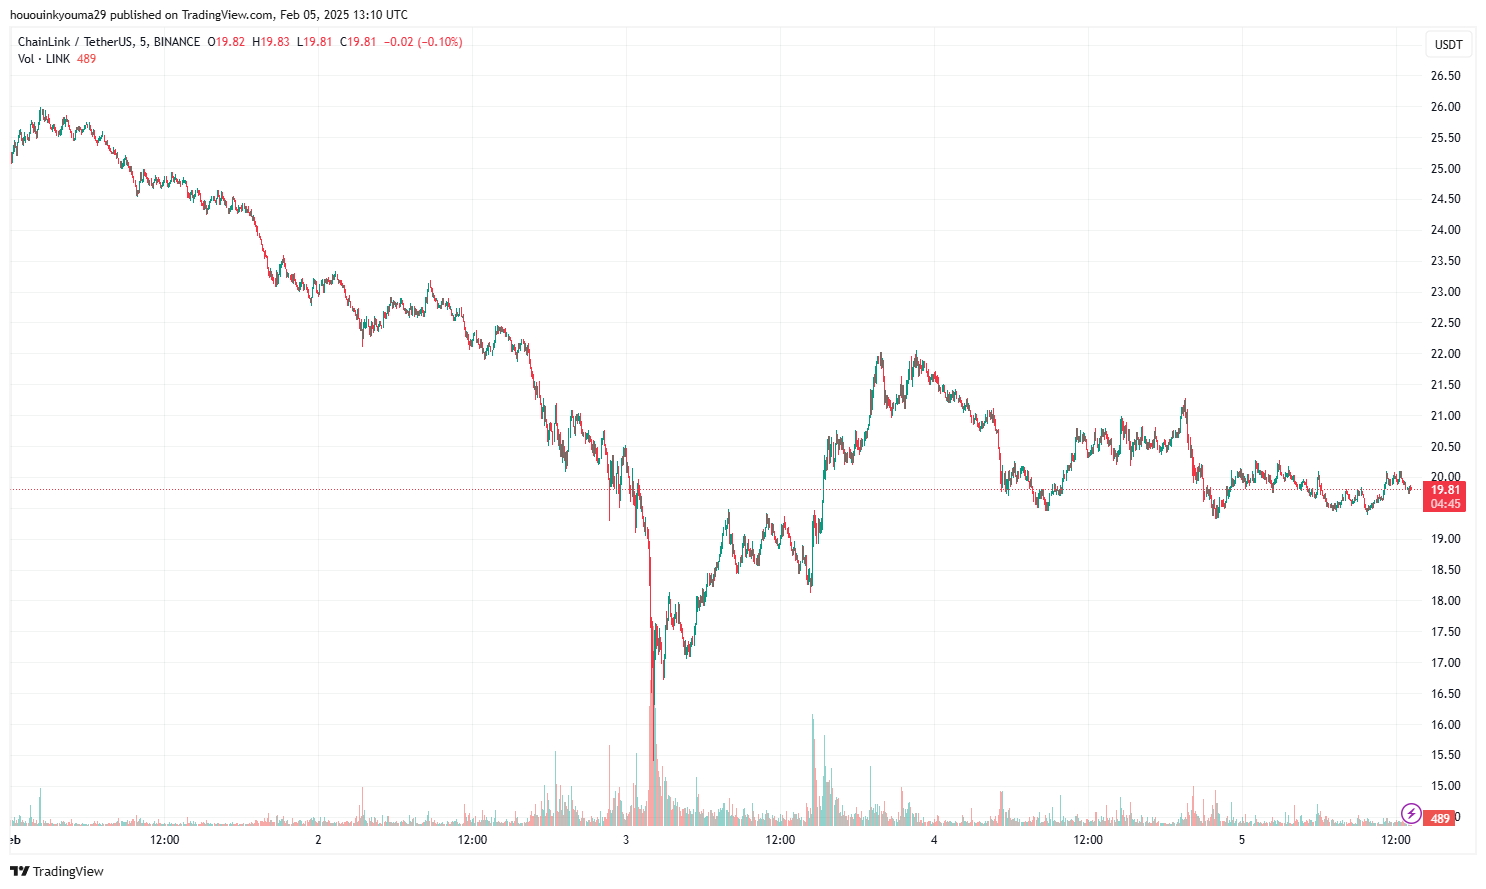The width and height of the screenshot is (1486, 889).
Task: Click the low value L19.81
Action: point(315,42)
